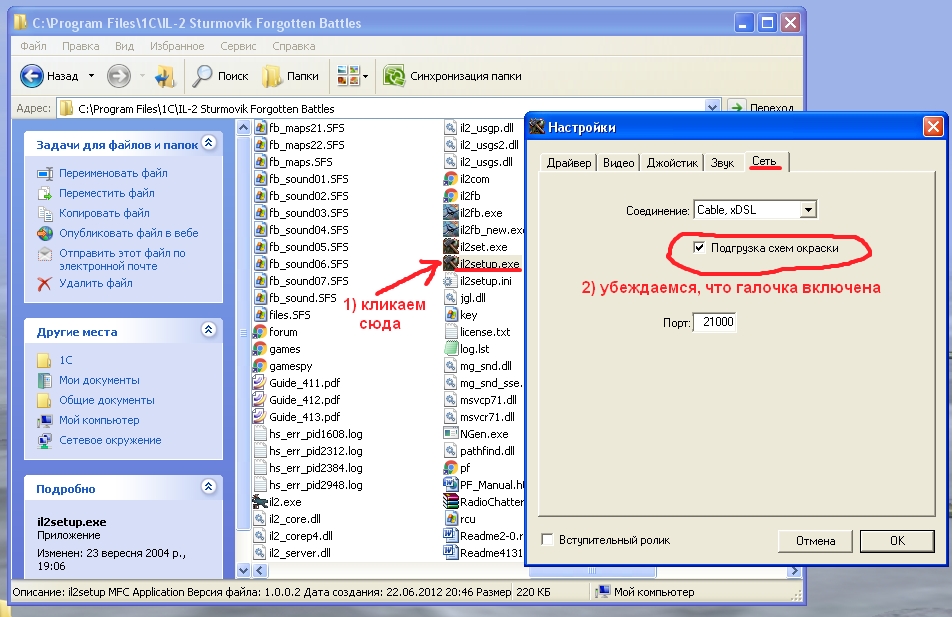
Task: Open Search (Поиск) magnifier in toolbar
Action: point(202,76)
